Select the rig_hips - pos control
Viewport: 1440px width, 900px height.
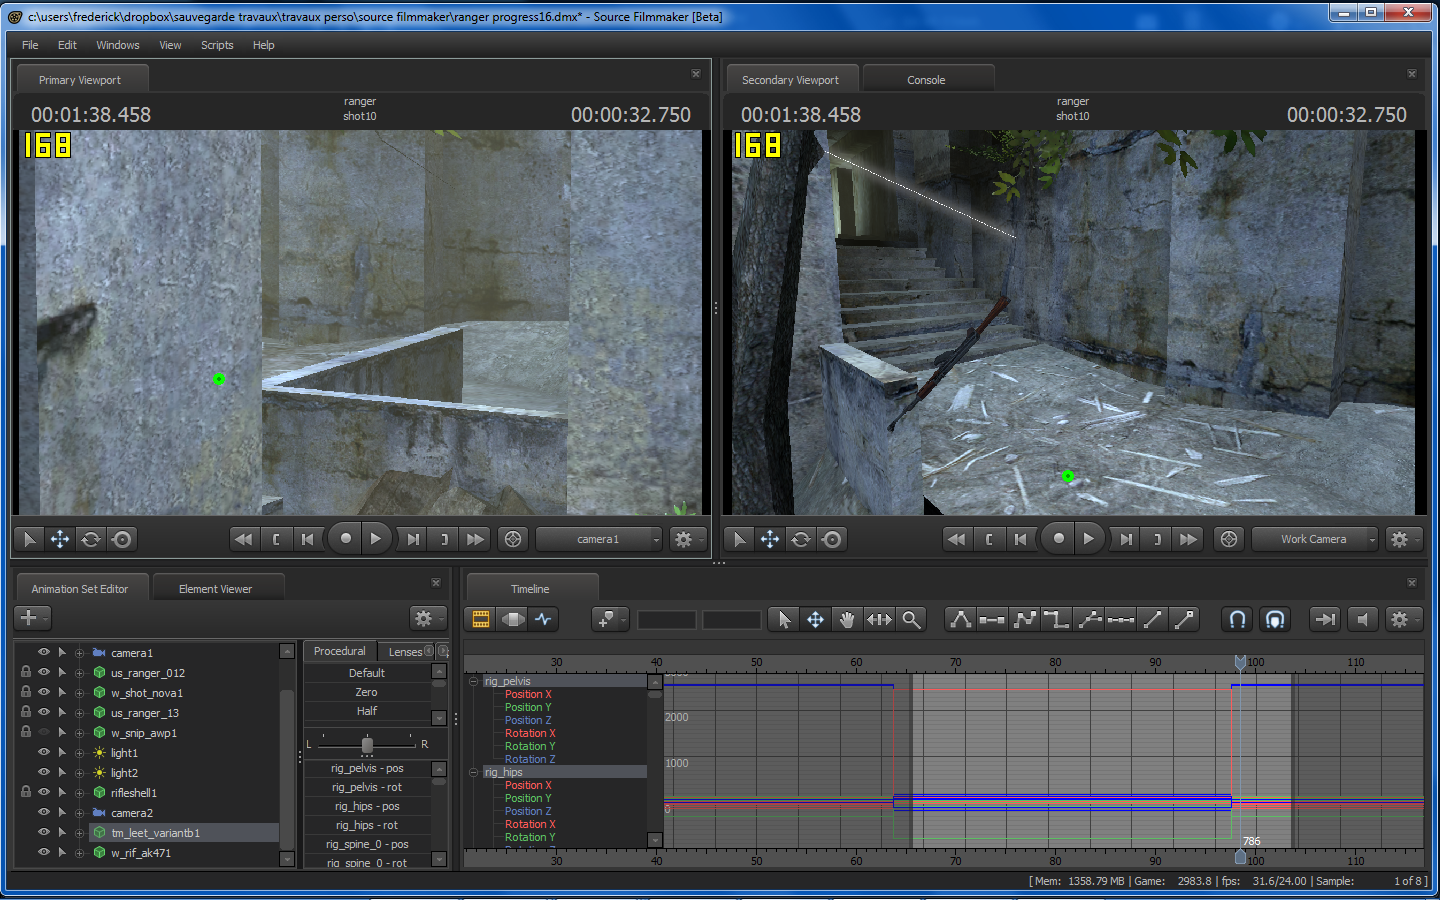coord(367,806)
